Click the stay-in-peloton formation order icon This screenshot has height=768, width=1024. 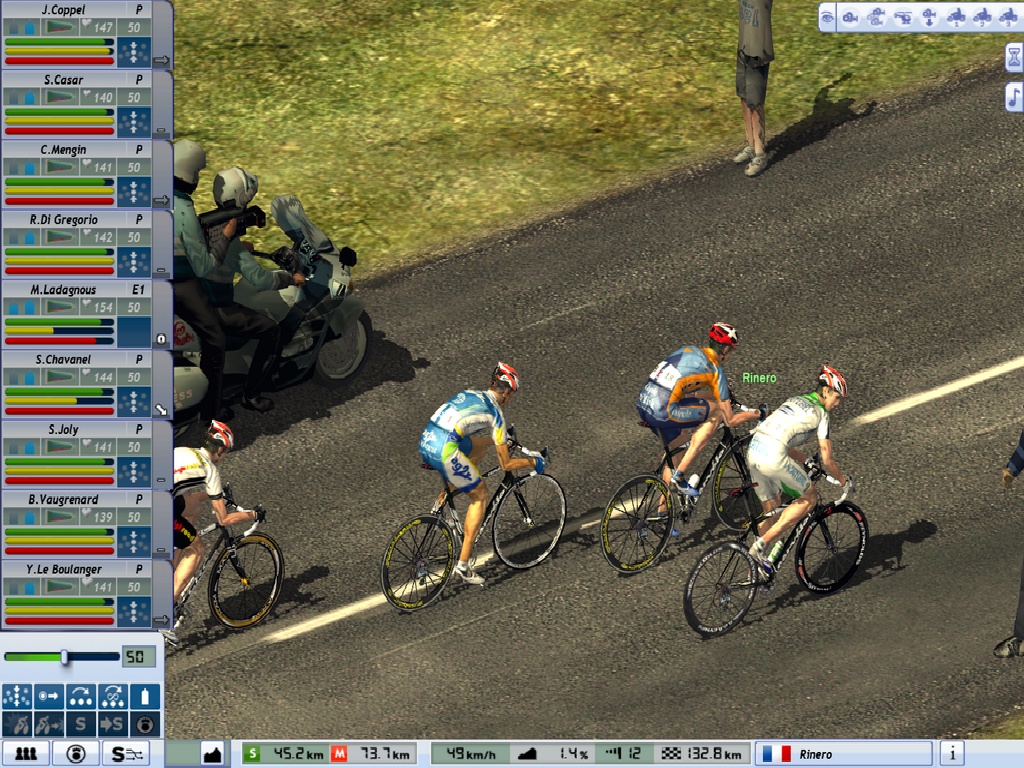[16, 696]
